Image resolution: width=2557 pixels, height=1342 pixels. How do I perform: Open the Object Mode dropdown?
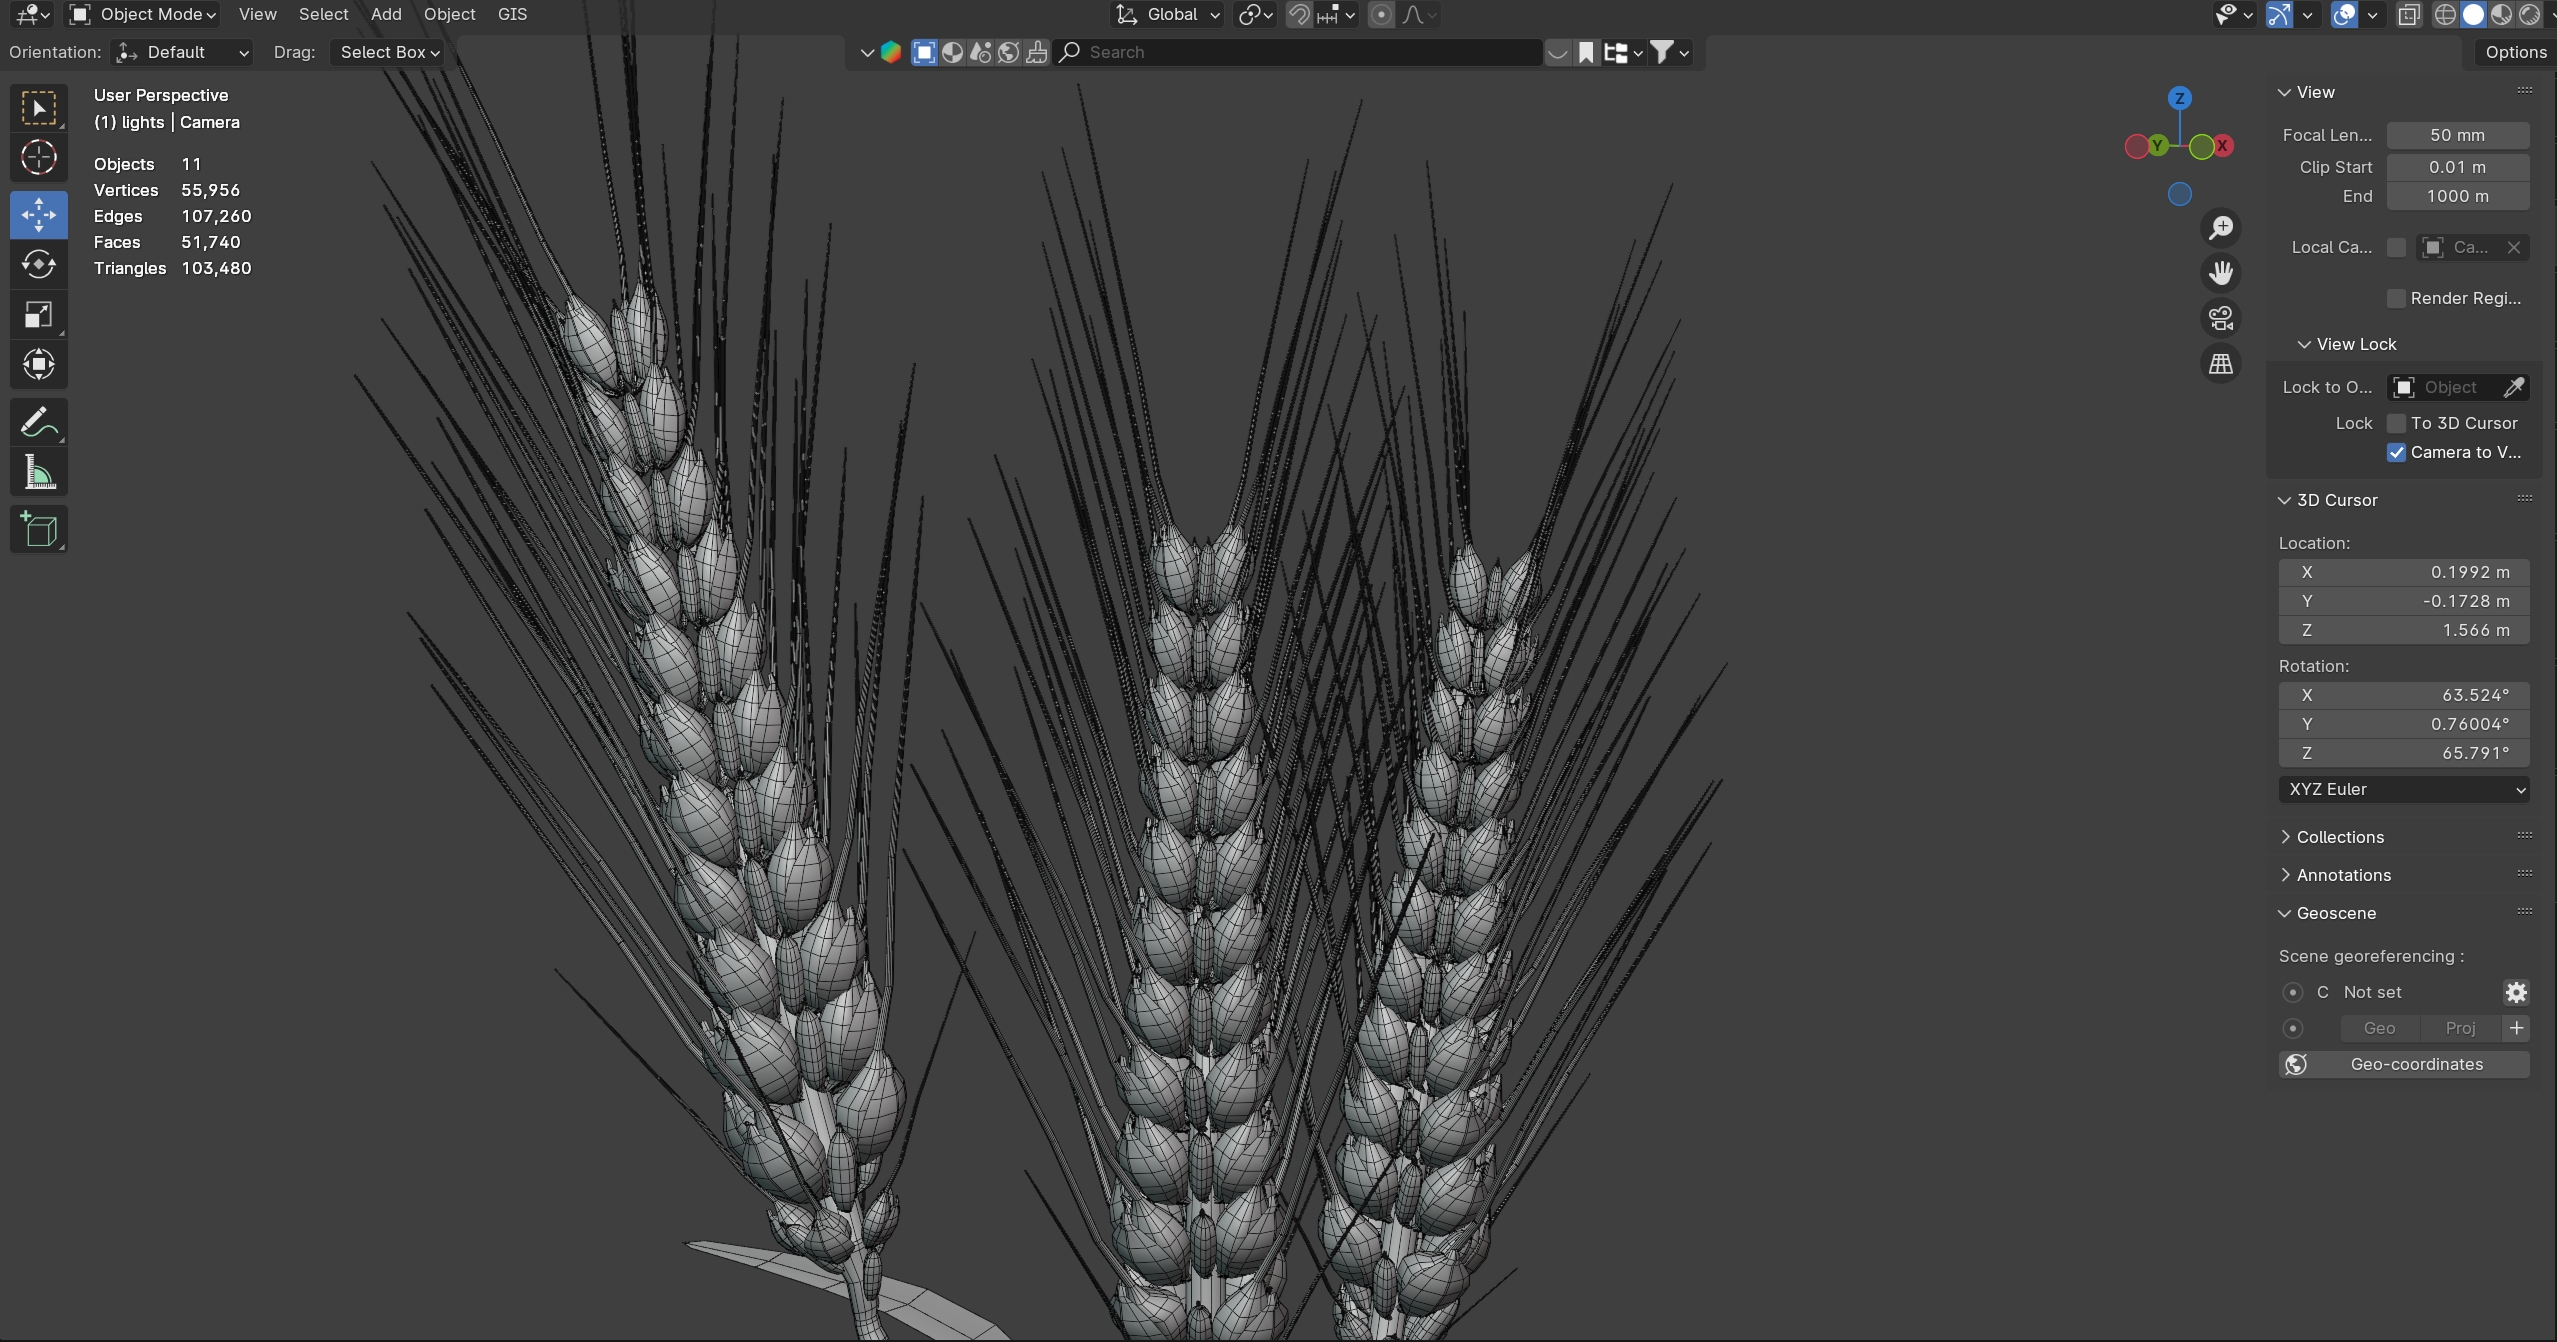tap(143, 14)
